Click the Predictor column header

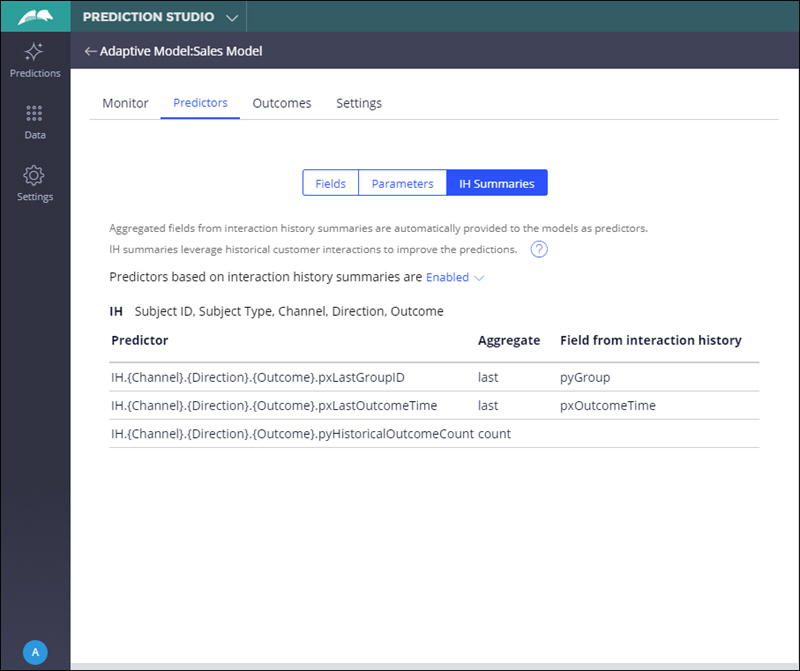140,340
